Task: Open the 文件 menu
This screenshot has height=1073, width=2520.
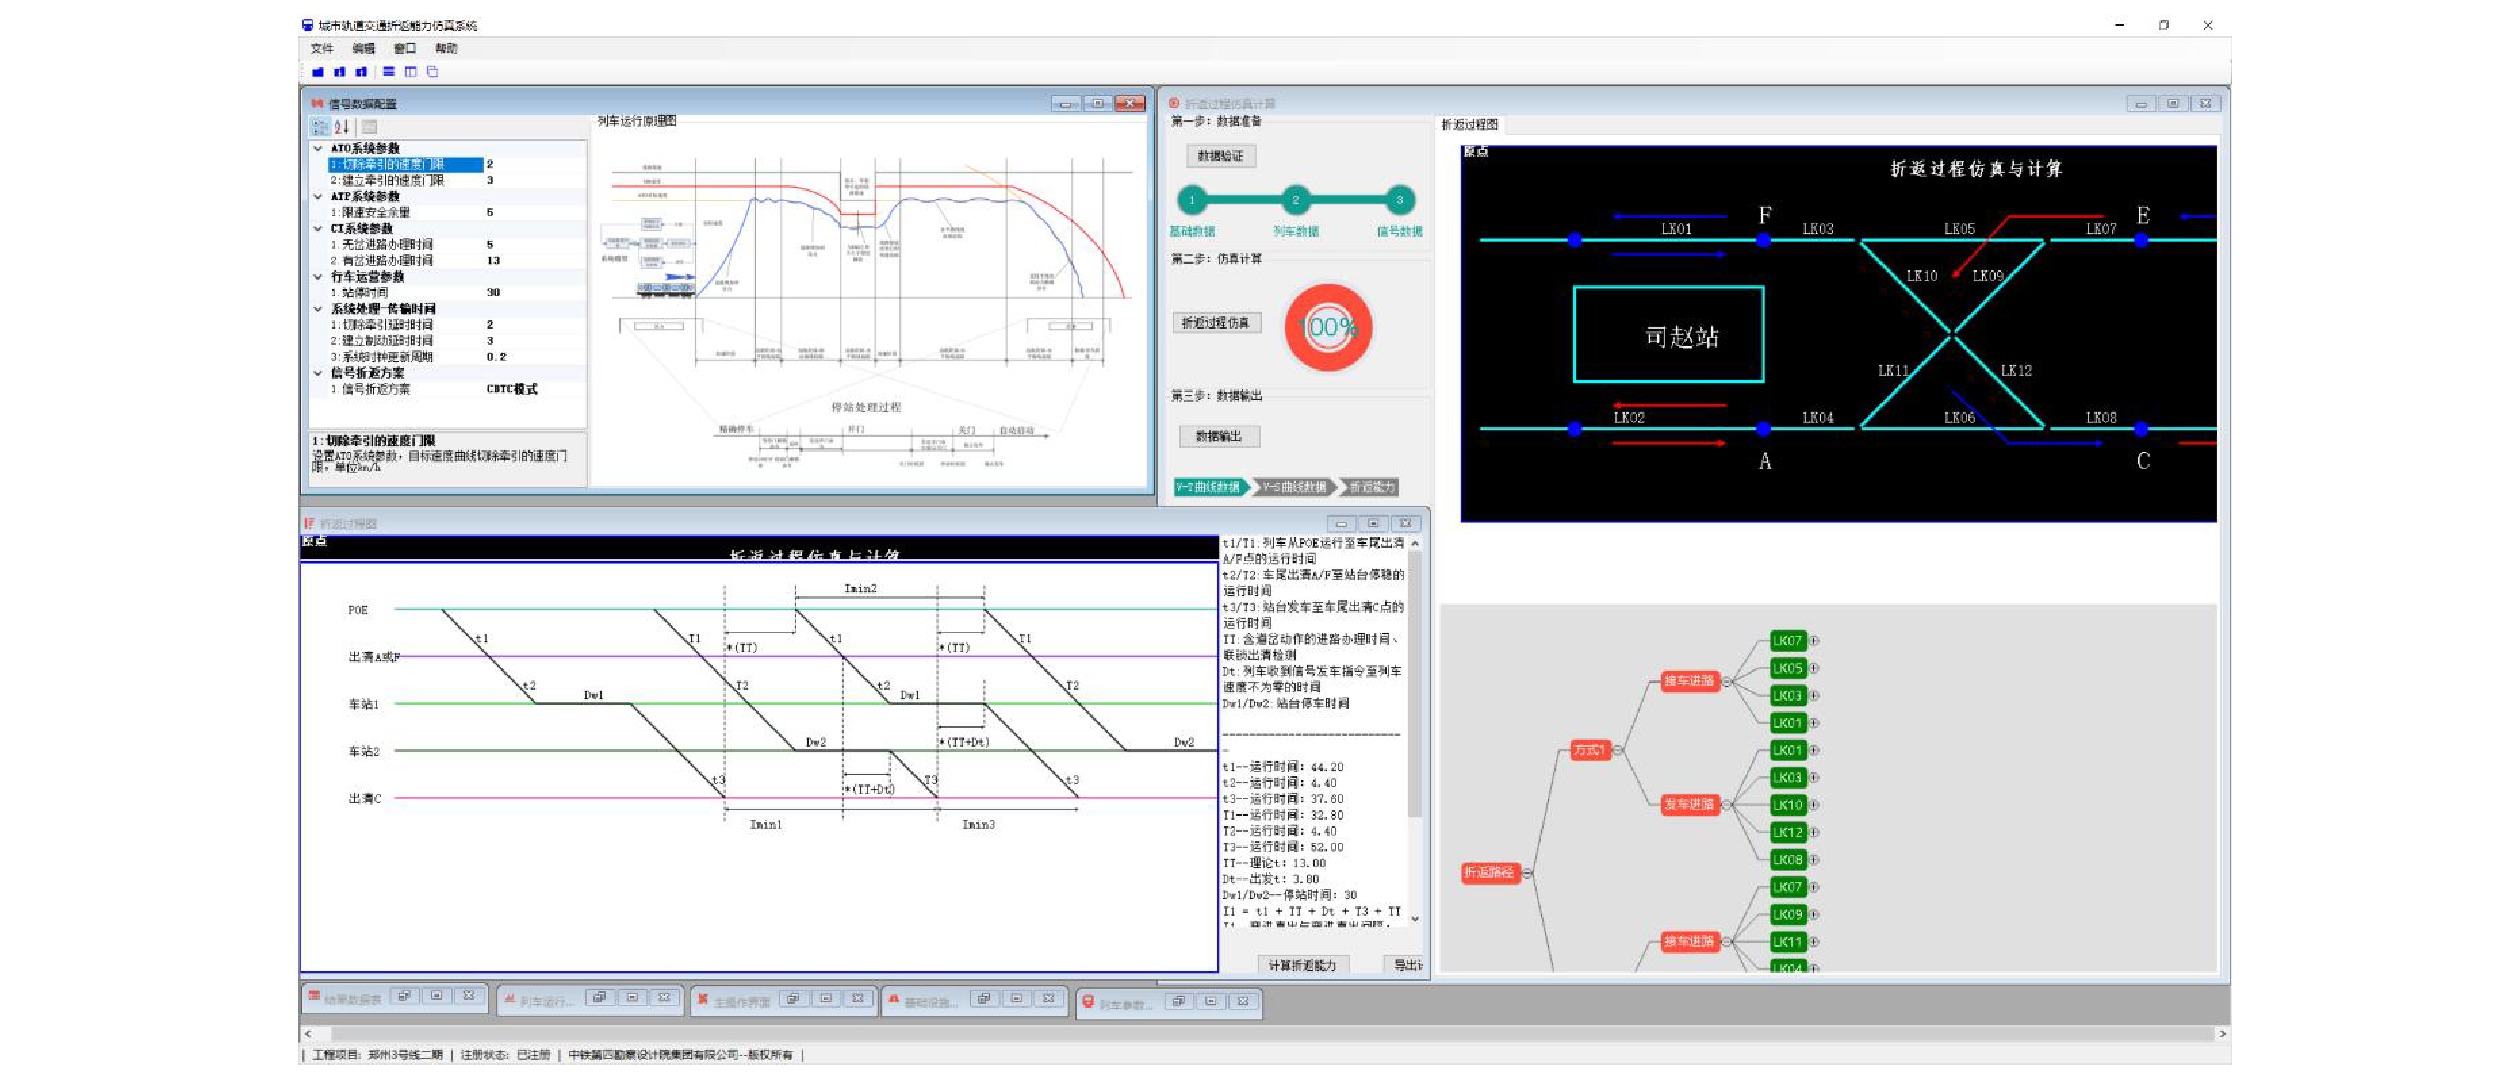Action: tap(321, 48)
